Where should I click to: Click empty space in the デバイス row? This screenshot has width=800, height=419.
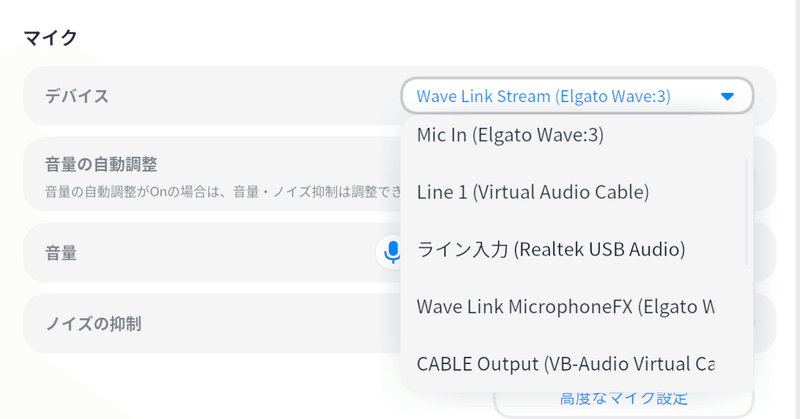250,97
